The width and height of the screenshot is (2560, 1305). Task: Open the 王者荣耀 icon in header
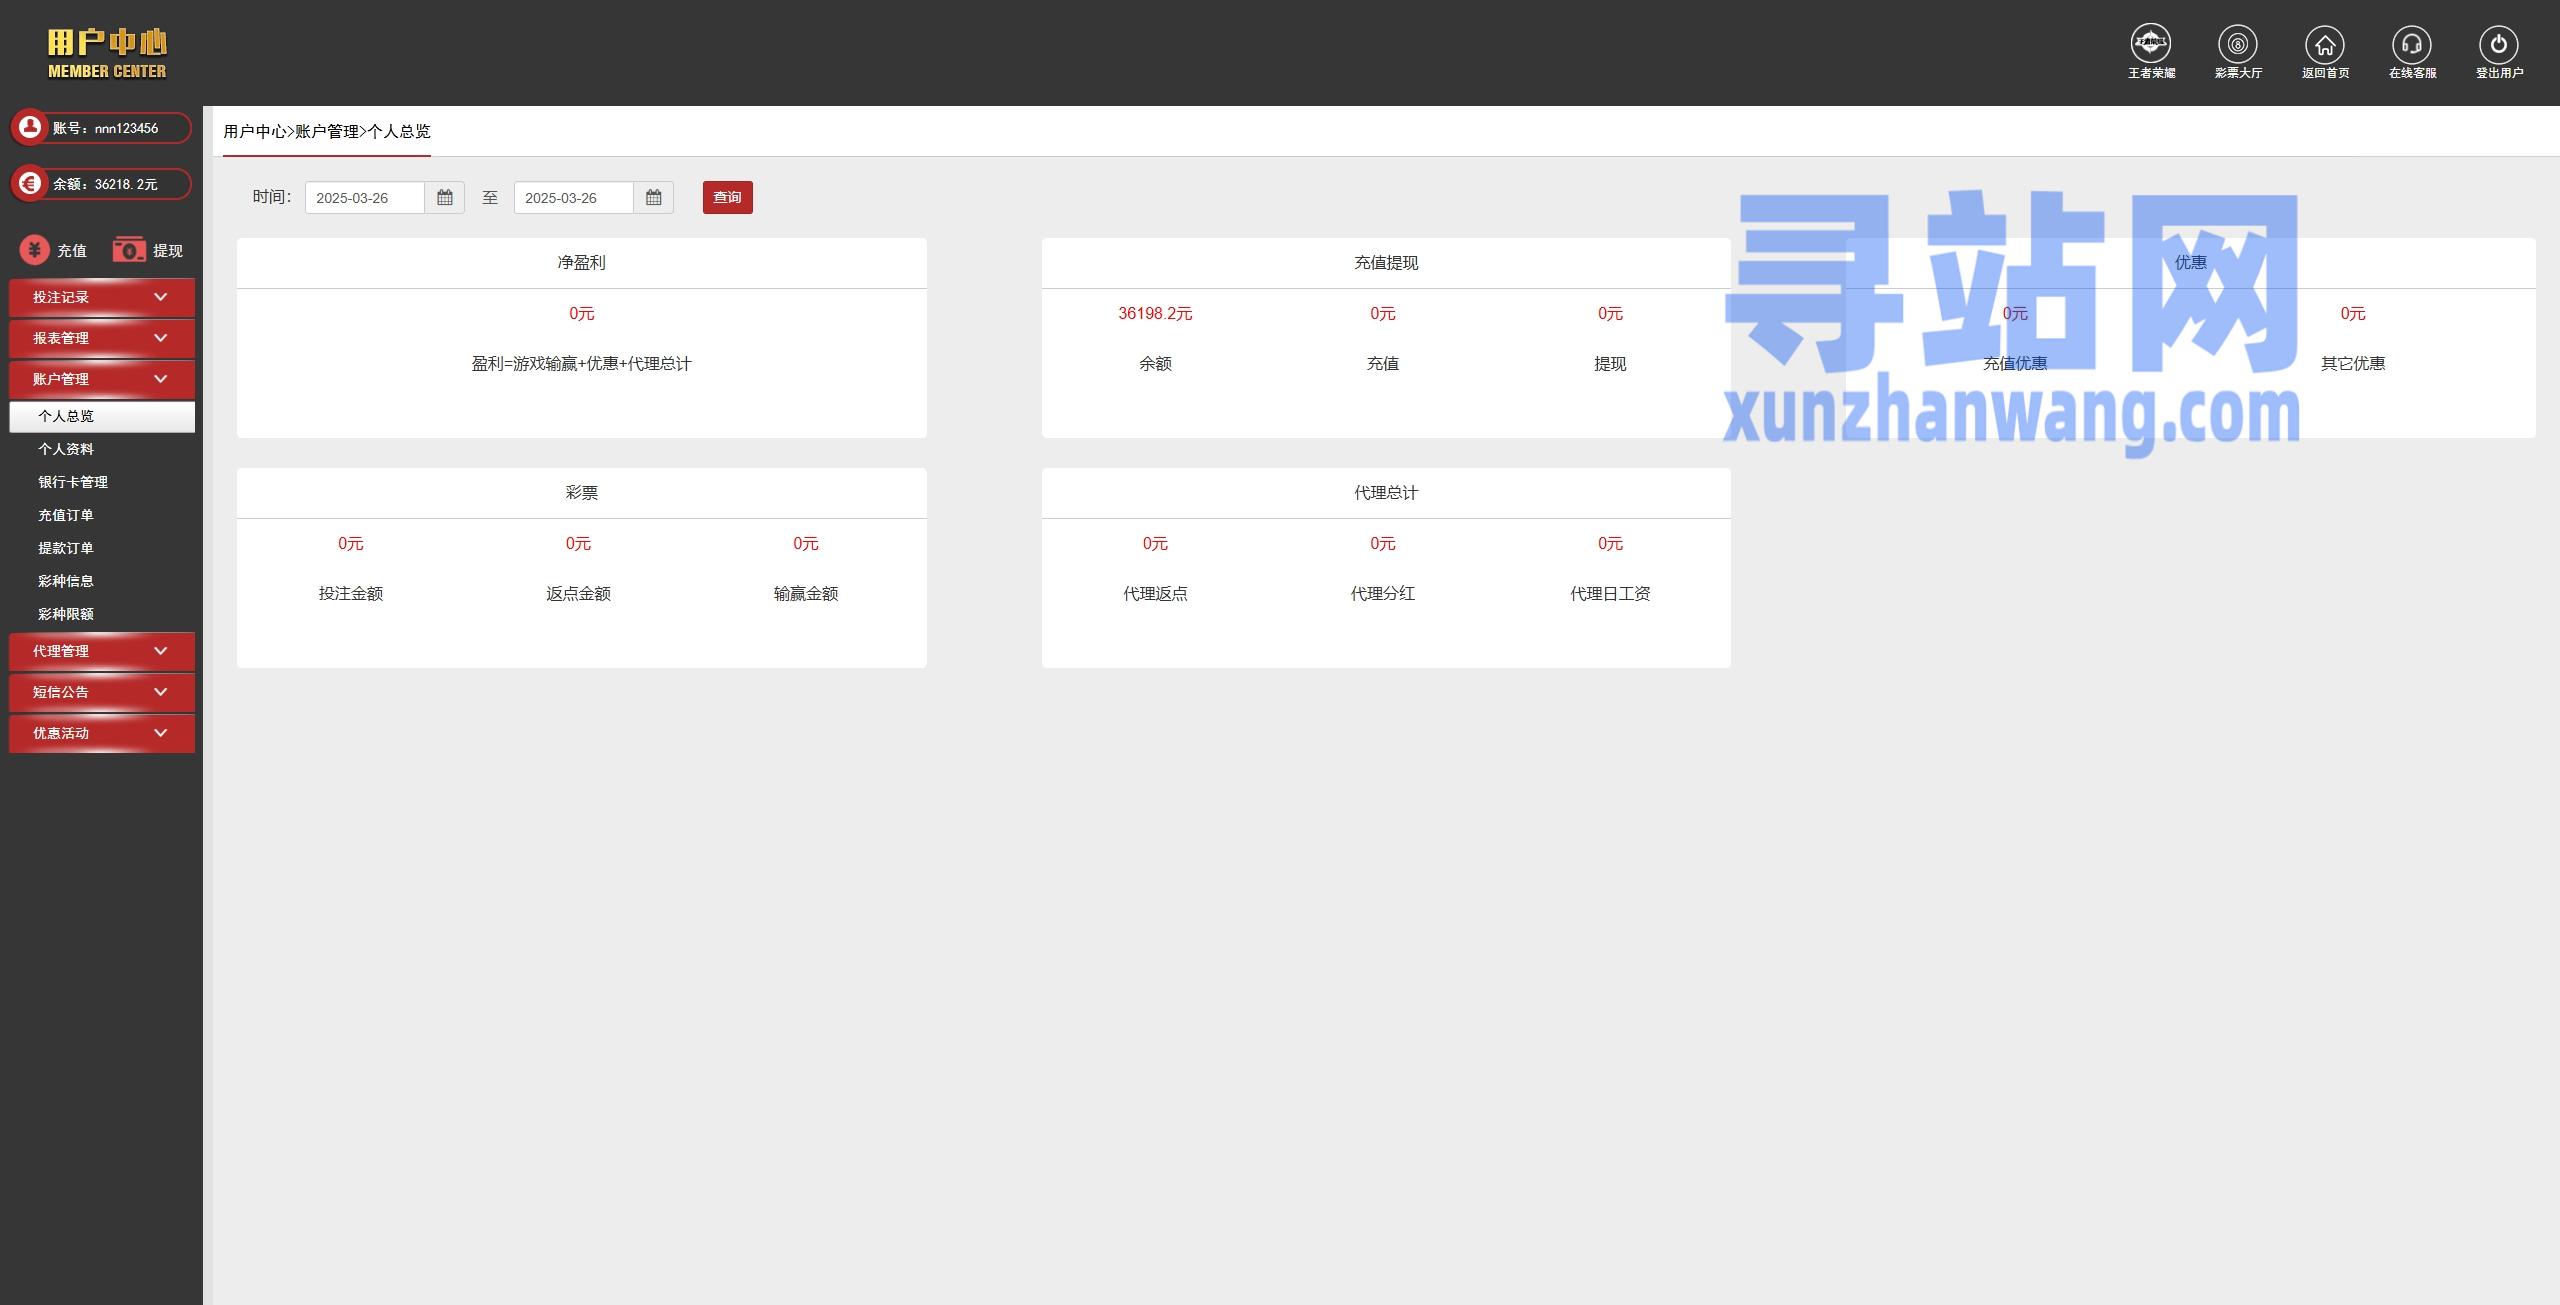tap(2151, 44)
